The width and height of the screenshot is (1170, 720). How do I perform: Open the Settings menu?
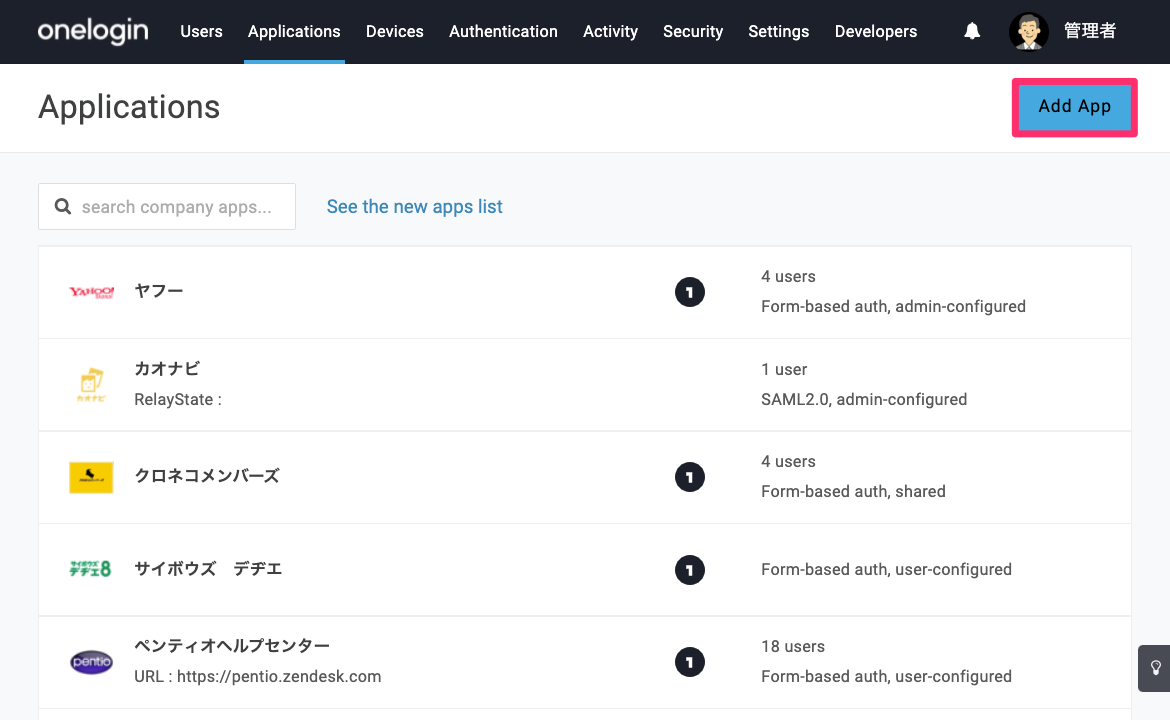pos(778,31)
